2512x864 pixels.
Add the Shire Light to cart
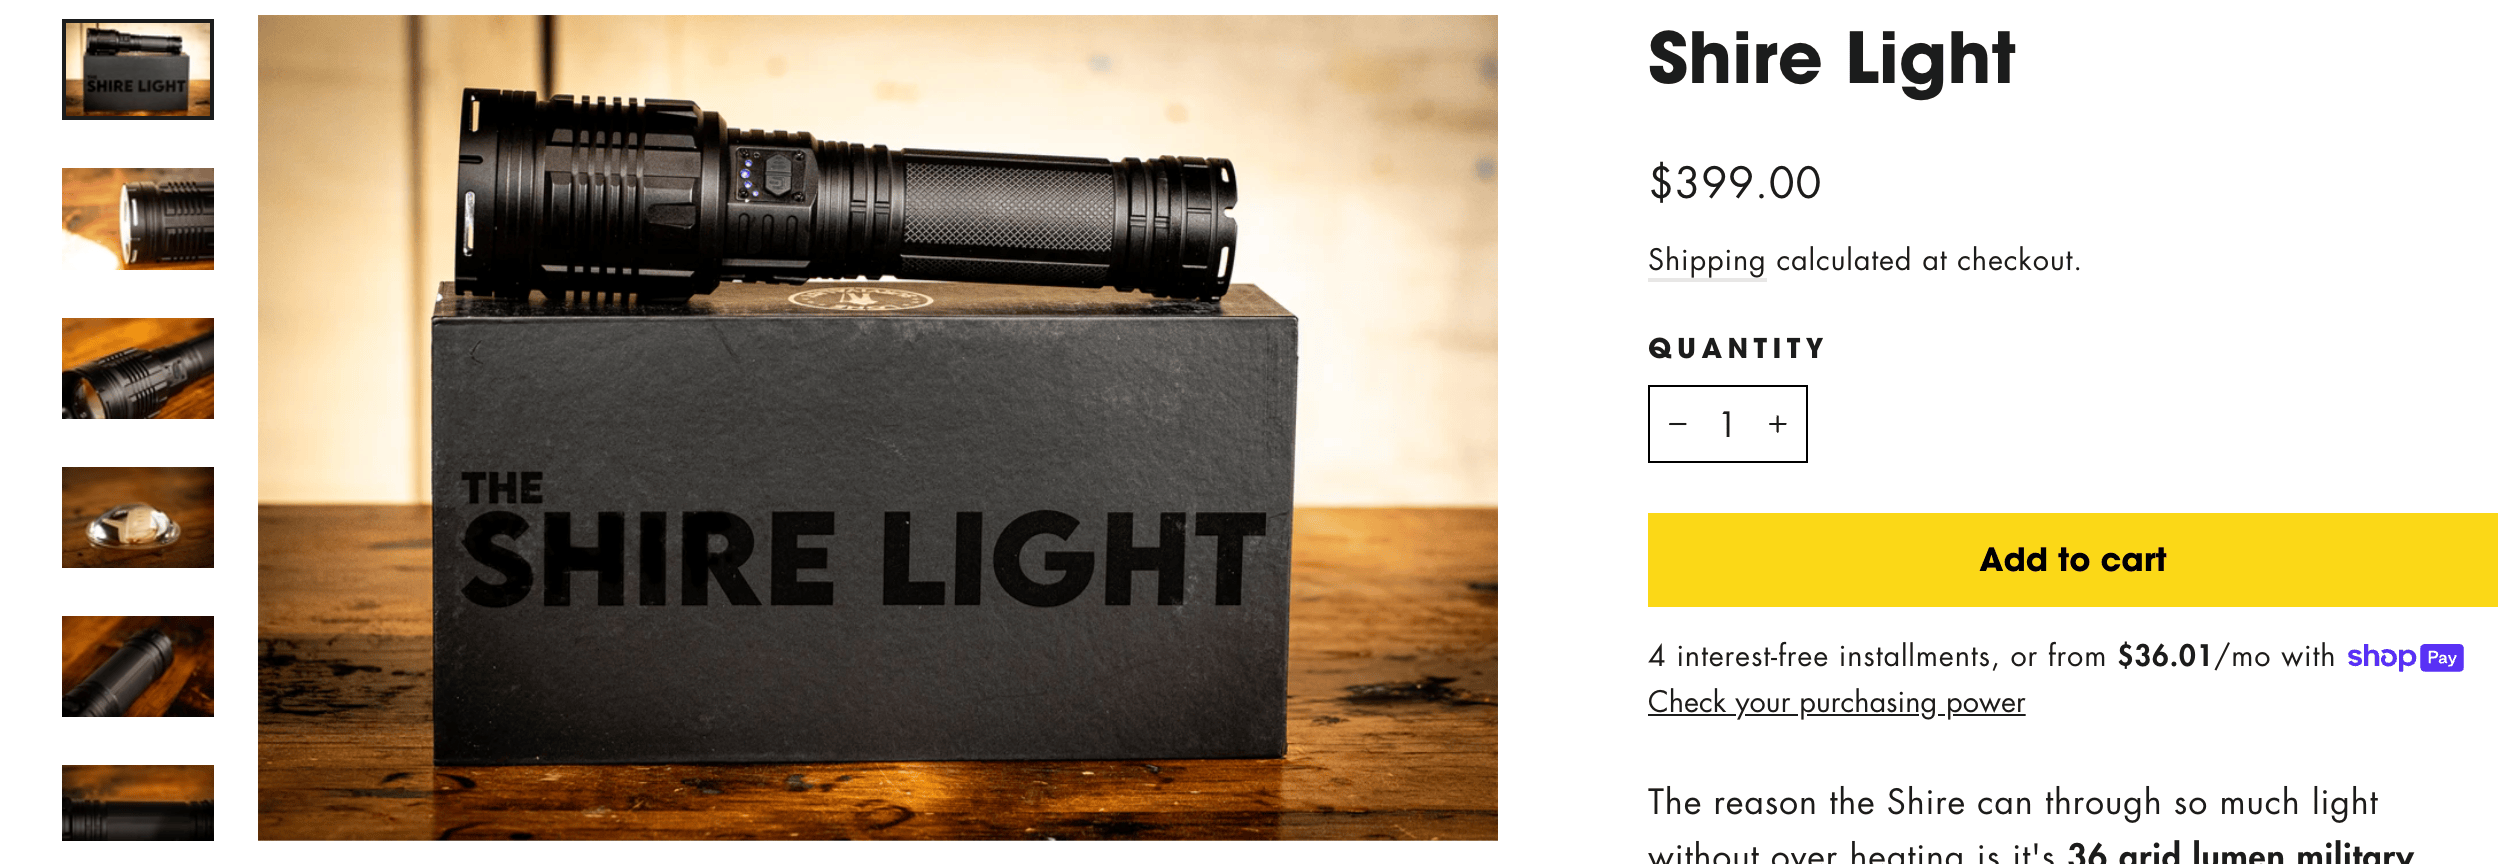[x=2073, y=560]
